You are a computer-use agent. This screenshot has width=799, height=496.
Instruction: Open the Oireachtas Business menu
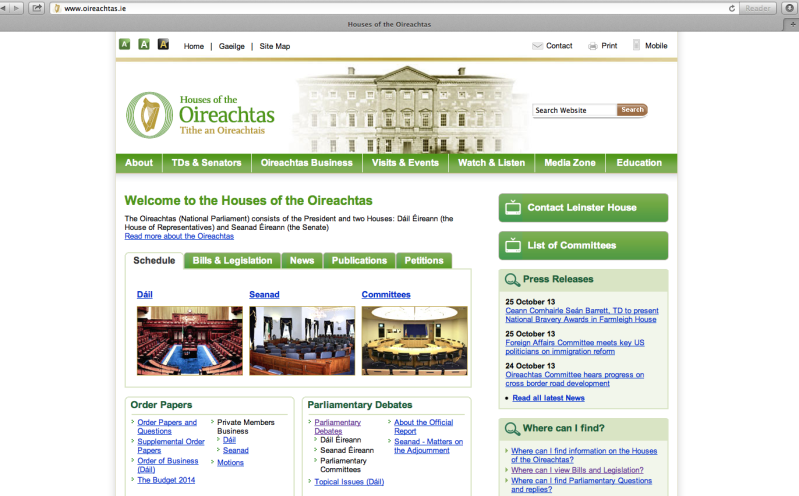307,163
